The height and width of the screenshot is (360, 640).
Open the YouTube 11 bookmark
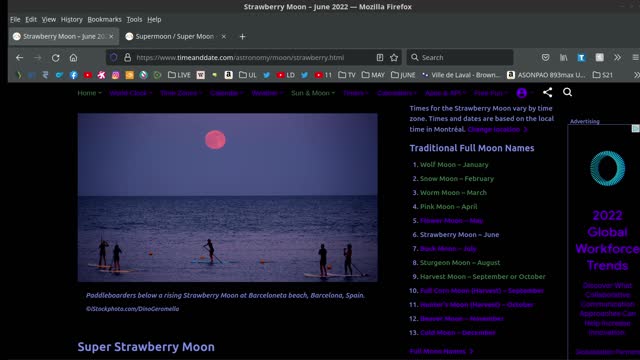tap(323, 75)
